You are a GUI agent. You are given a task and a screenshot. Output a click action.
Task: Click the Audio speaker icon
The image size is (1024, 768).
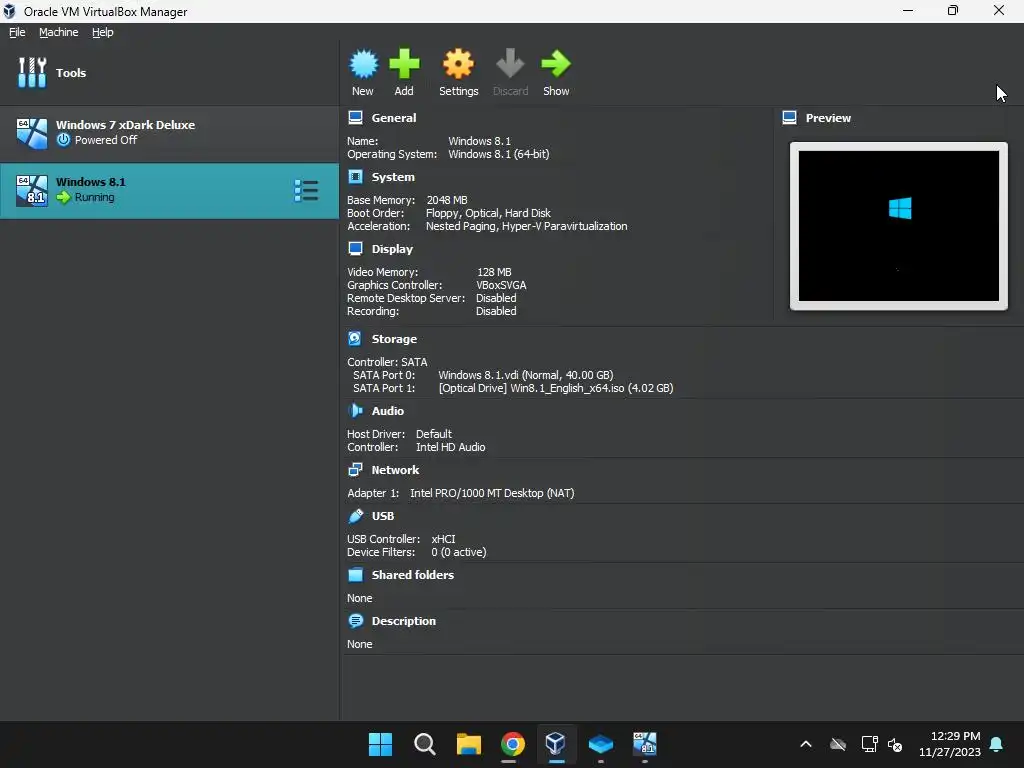click(355, 410)
